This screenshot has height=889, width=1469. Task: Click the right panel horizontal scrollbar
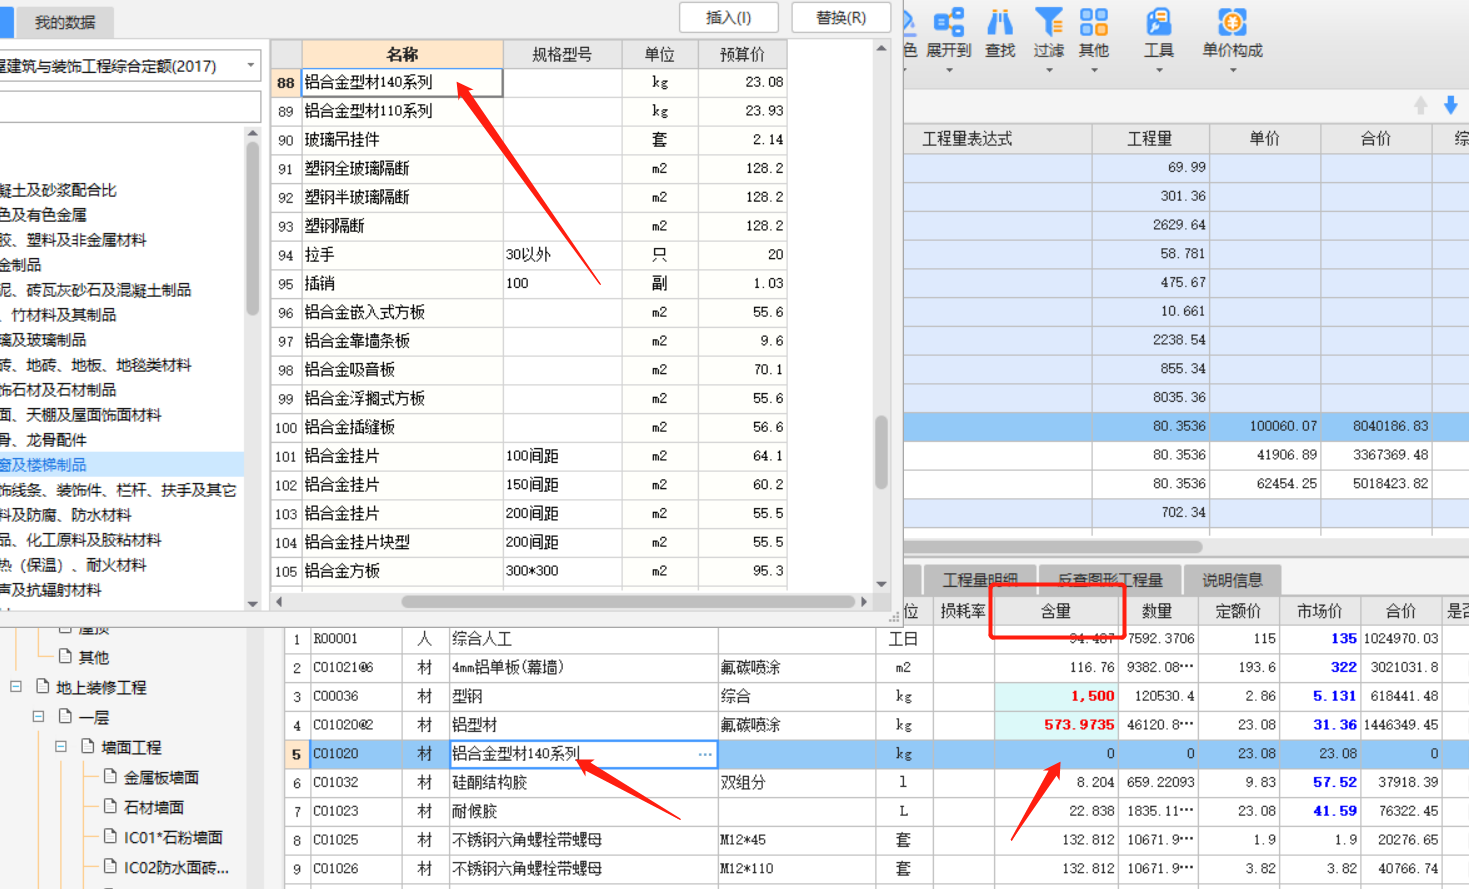pyautogui.click(x=1052, y=547)
